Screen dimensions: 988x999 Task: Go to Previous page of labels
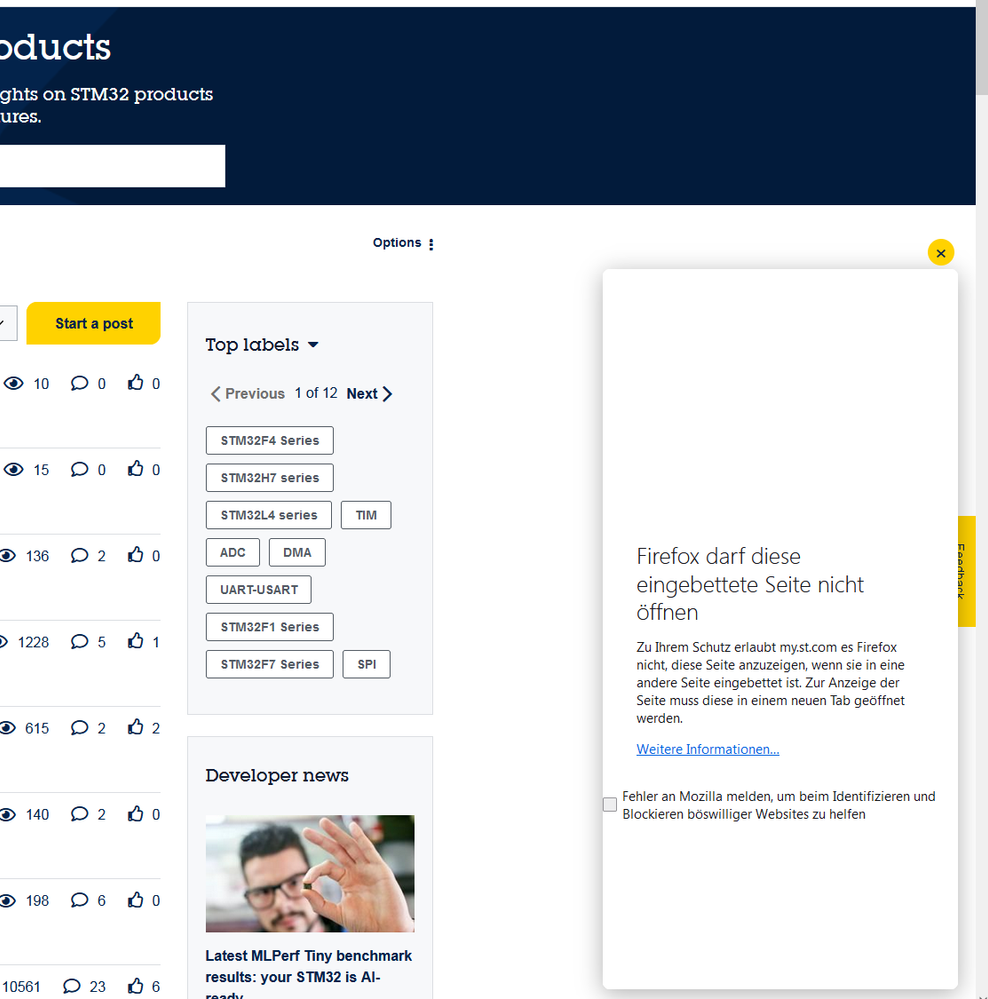[x=248, y=394]
